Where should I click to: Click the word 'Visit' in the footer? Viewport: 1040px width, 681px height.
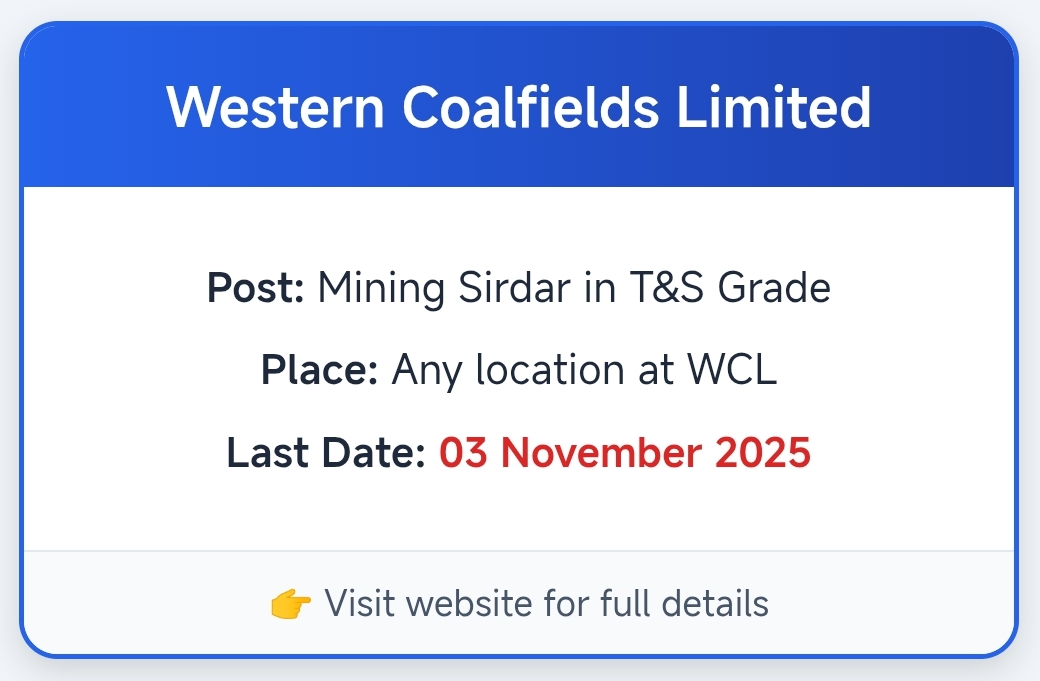[354, 604]
